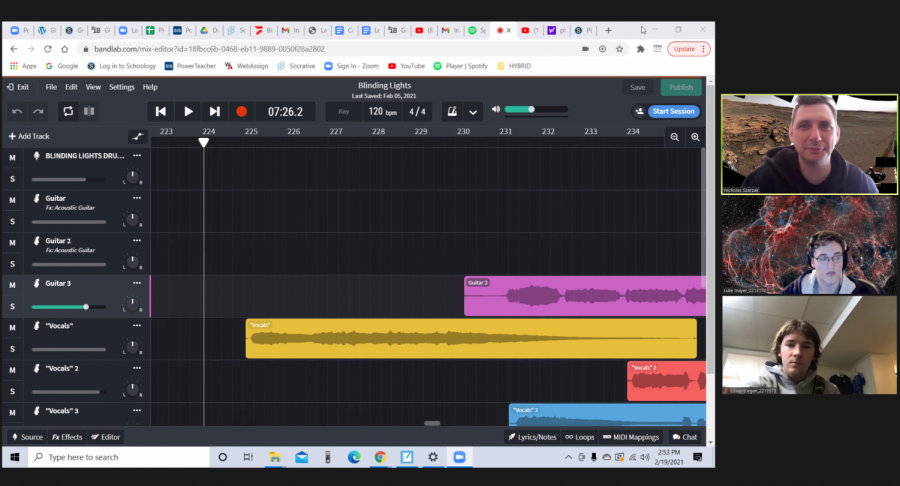Select the purple Guitar 3 audio region
The width and height of the screenshot is (900, 486).
pyautogui.click(x=585, y=296)
